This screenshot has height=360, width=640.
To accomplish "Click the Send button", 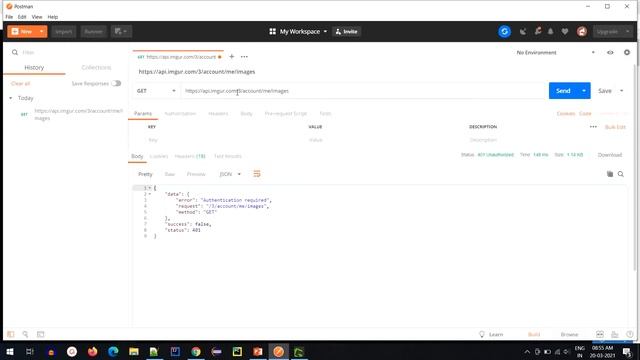I will (563, 91).
